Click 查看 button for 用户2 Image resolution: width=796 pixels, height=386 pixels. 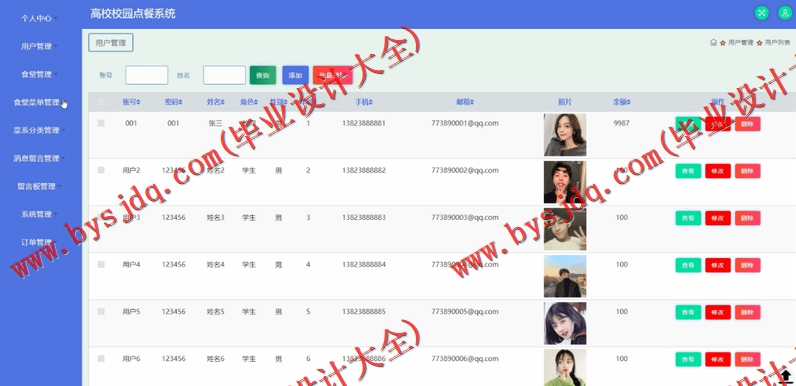(x=688, y=171)
